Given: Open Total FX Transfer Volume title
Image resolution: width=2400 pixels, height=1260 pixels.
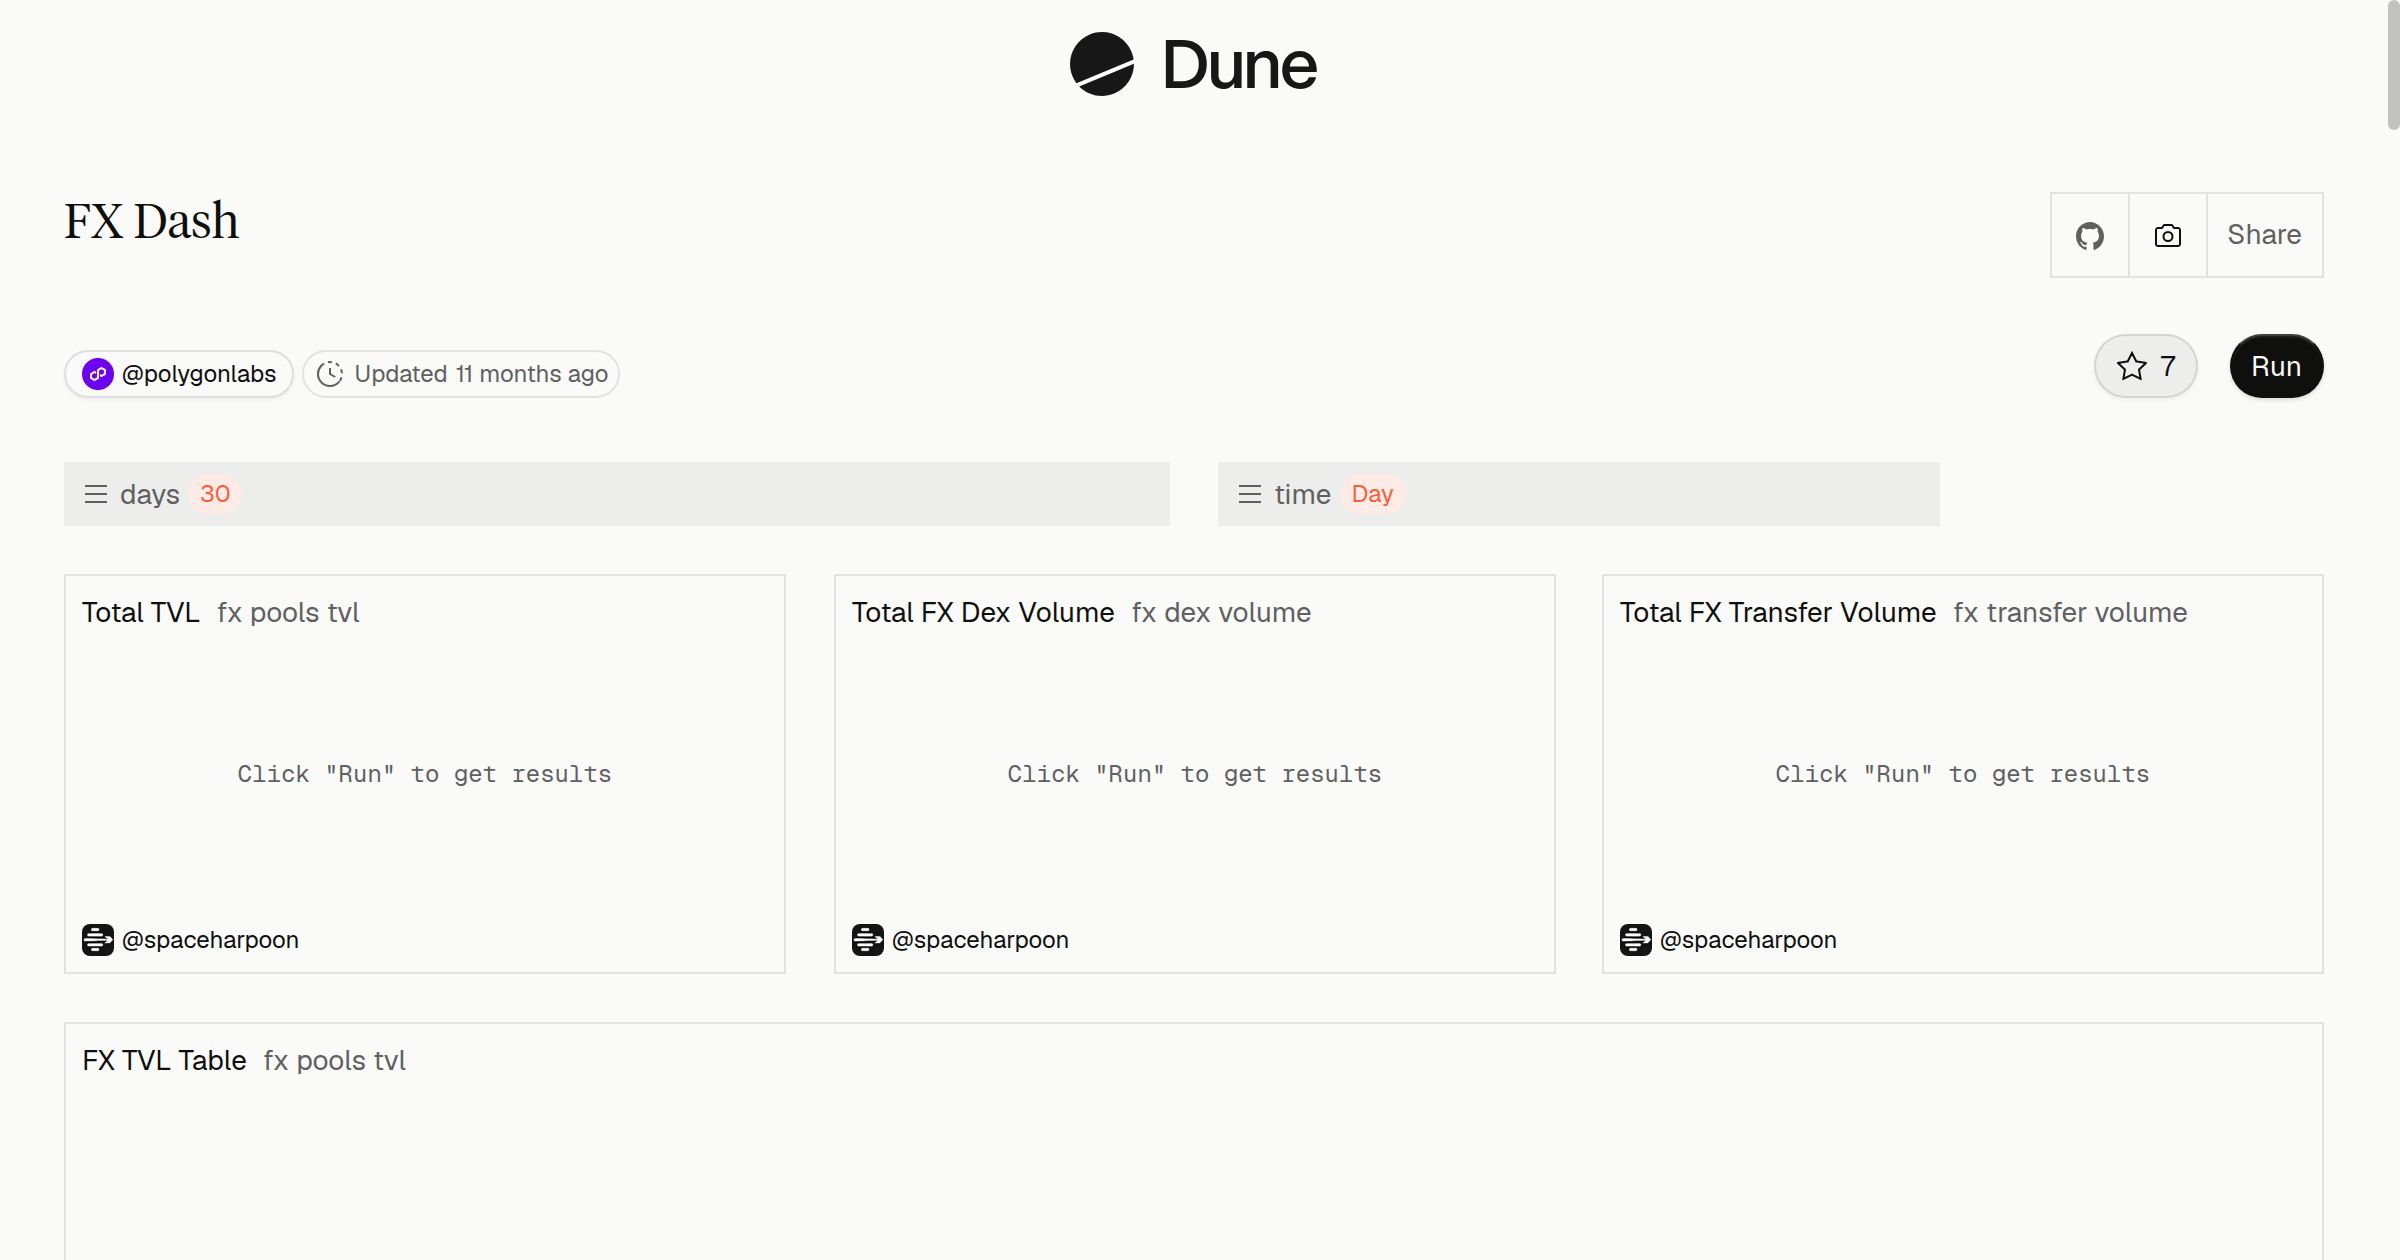Looking at the screenshot, I should click(x=1778, y=612).
